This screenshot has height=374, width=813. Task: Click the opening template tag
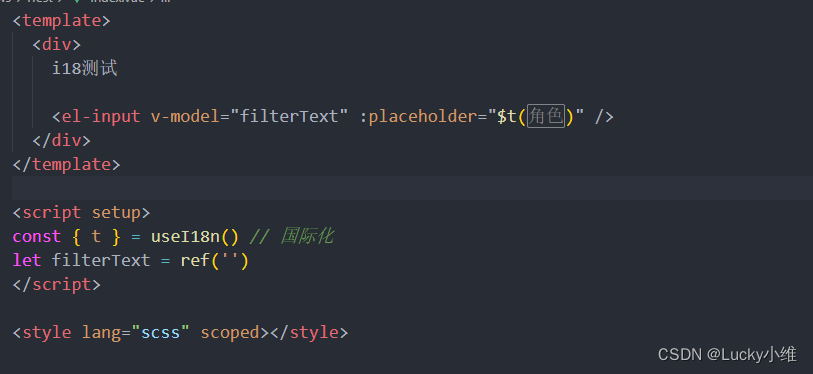[62, 21]
